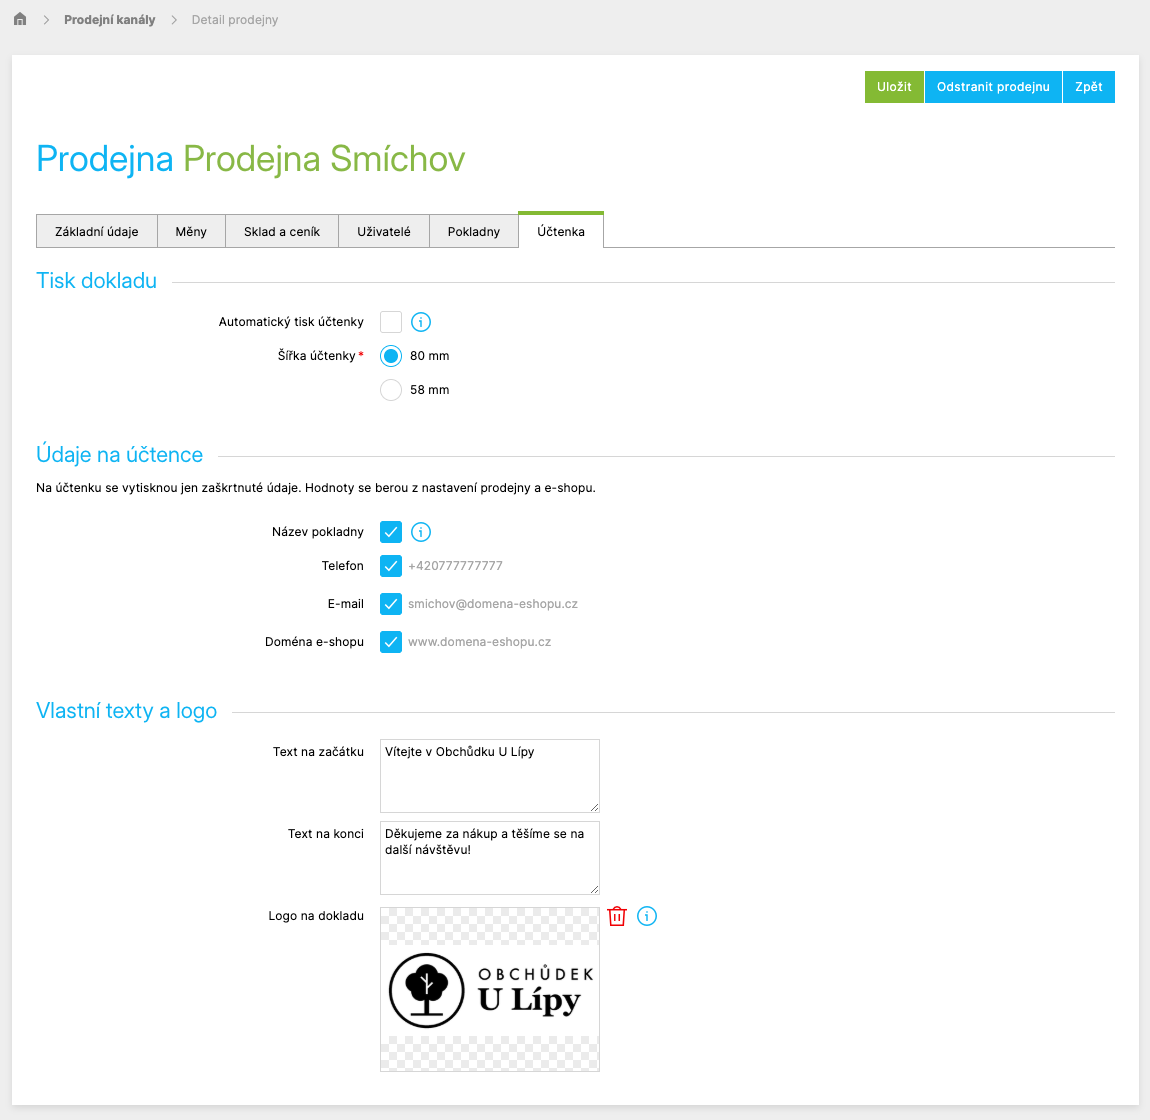This screenshot has width=1150, height=1120.
Task: Select 80 mm receipt width
Action: tap(391, 356)
